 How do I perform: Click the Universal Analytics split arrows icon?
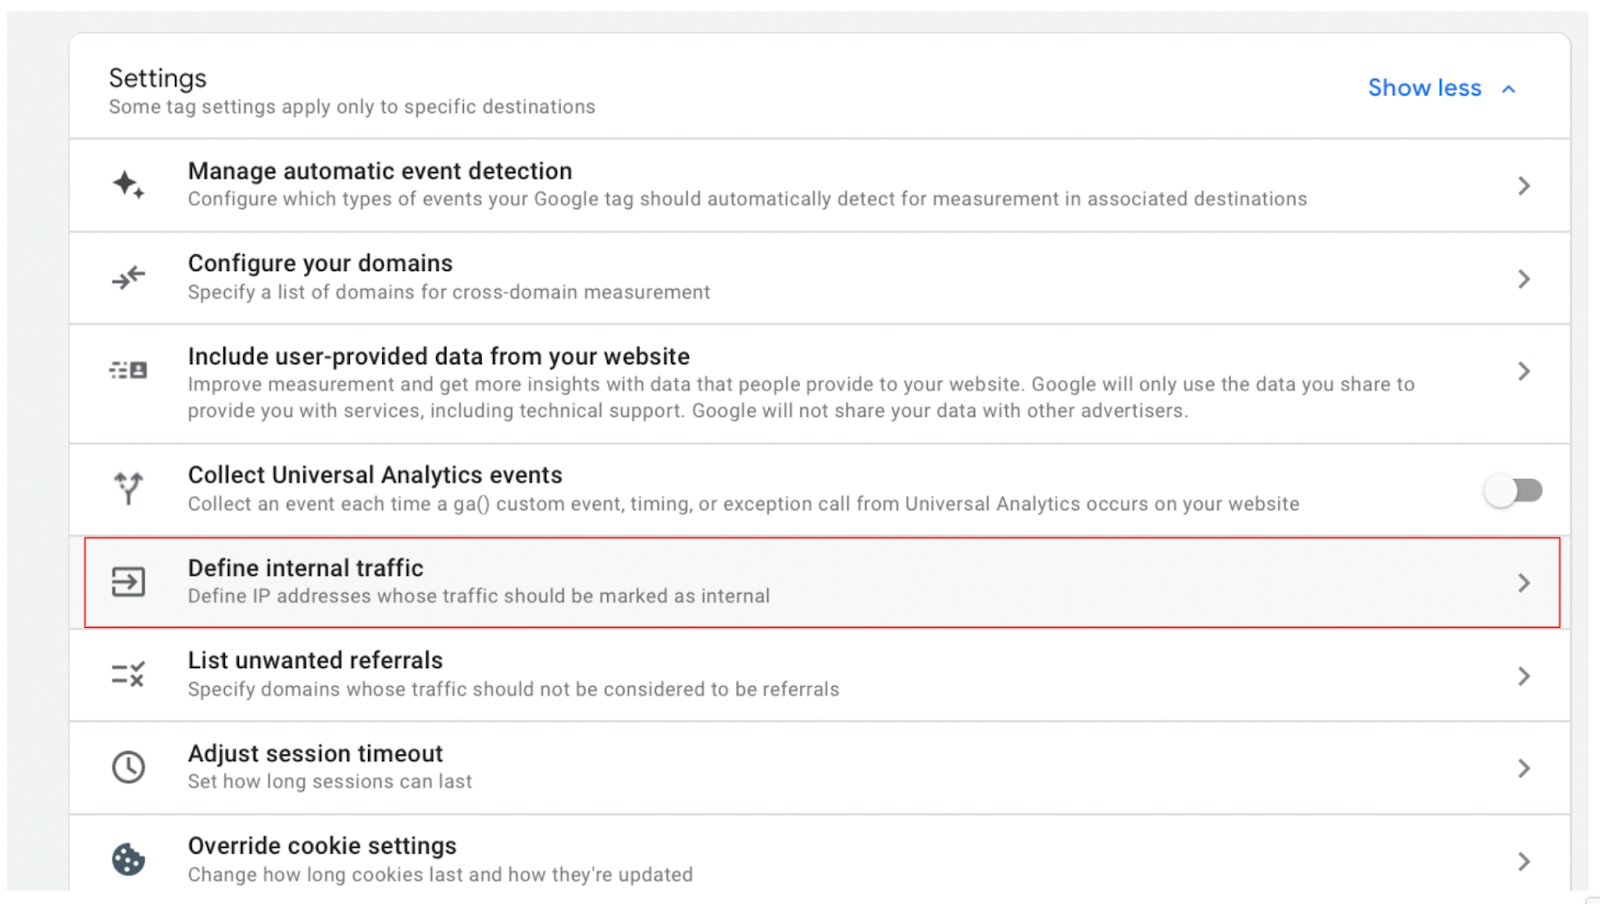point(128,488)
